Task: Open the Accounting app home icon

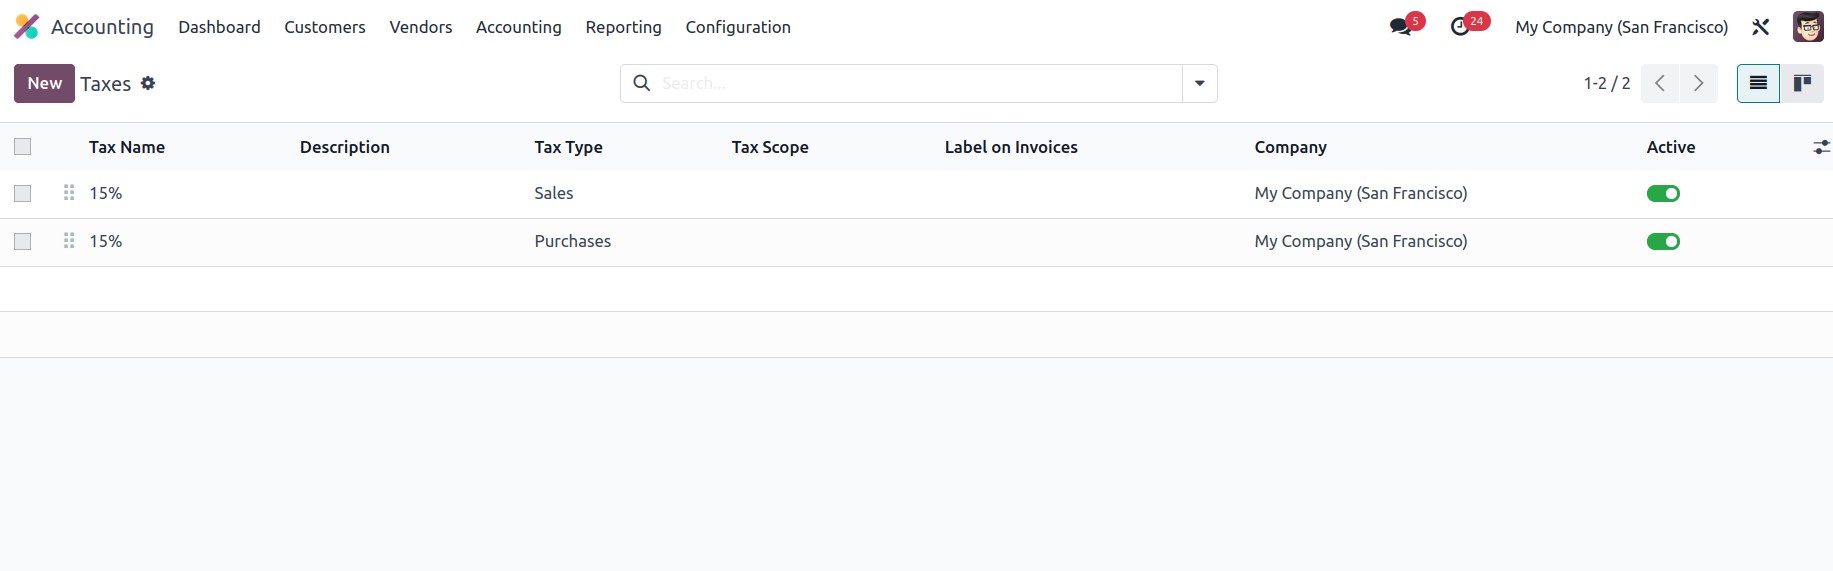Action: point(27,27)
